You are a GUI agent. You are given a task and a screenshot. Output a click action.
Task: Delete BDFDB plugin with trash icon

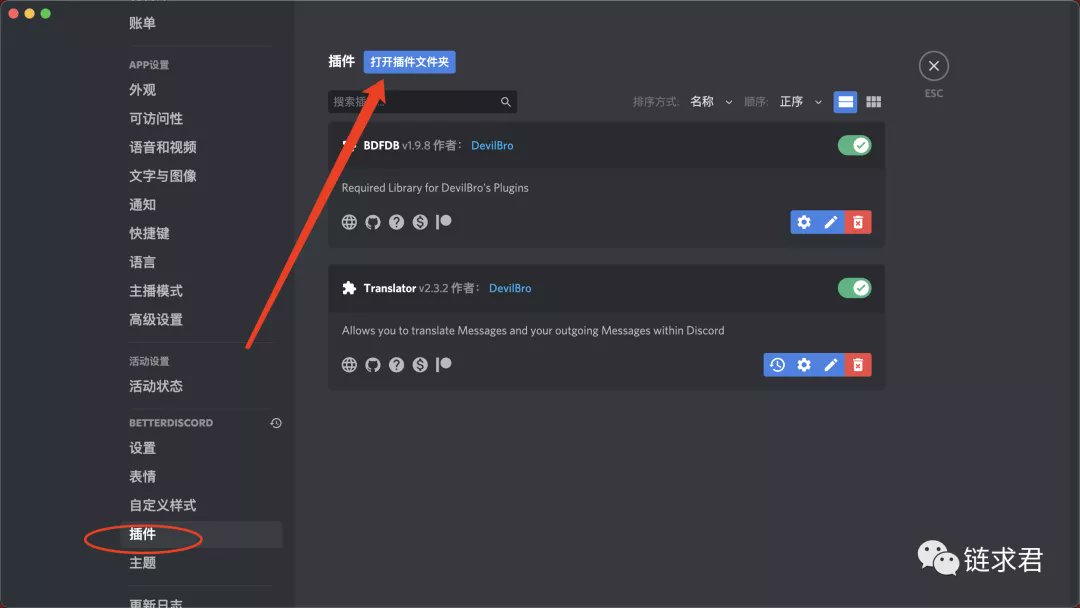[x=858, y=222]
